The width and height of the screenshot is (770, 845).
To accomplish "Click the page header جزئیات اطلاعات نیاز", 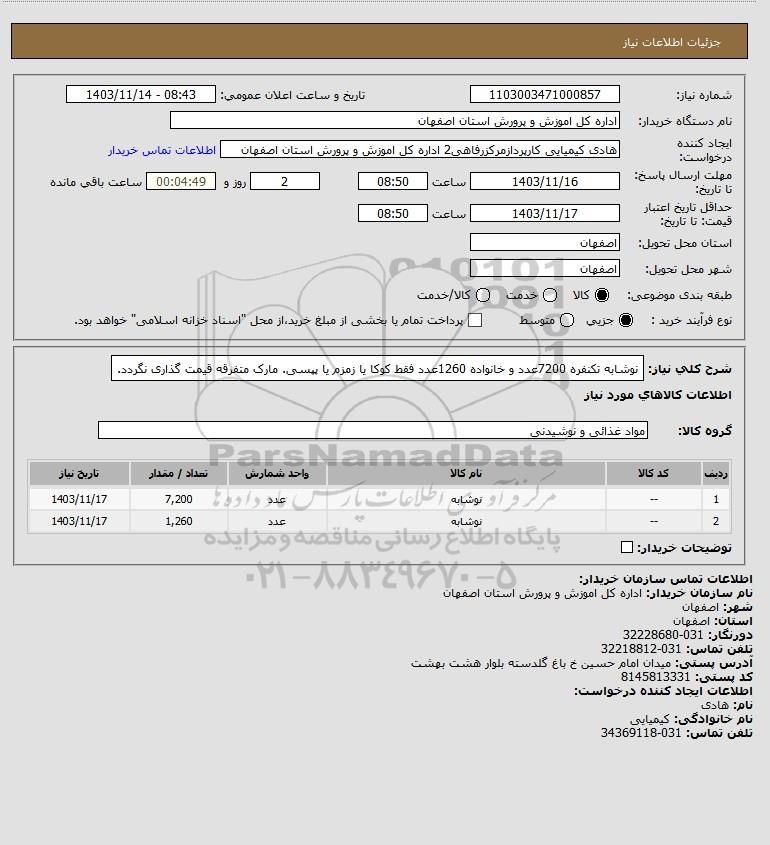I will coord(671,42).
